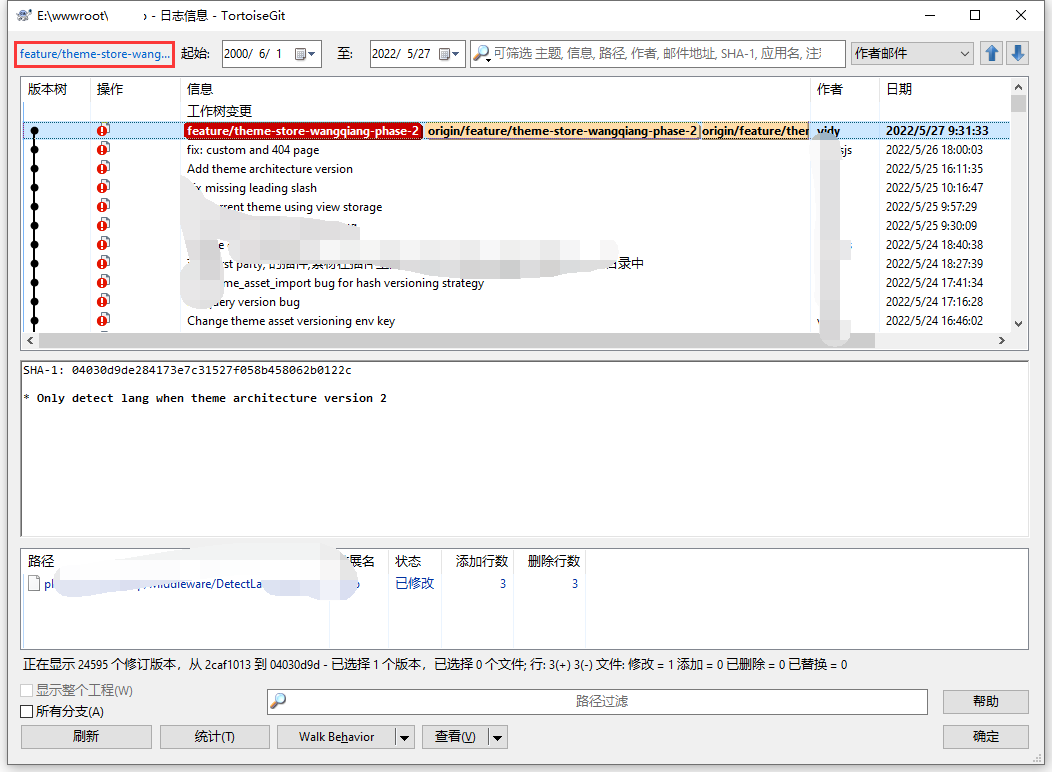Click the horizontal scrollbar left arrow

30,341
